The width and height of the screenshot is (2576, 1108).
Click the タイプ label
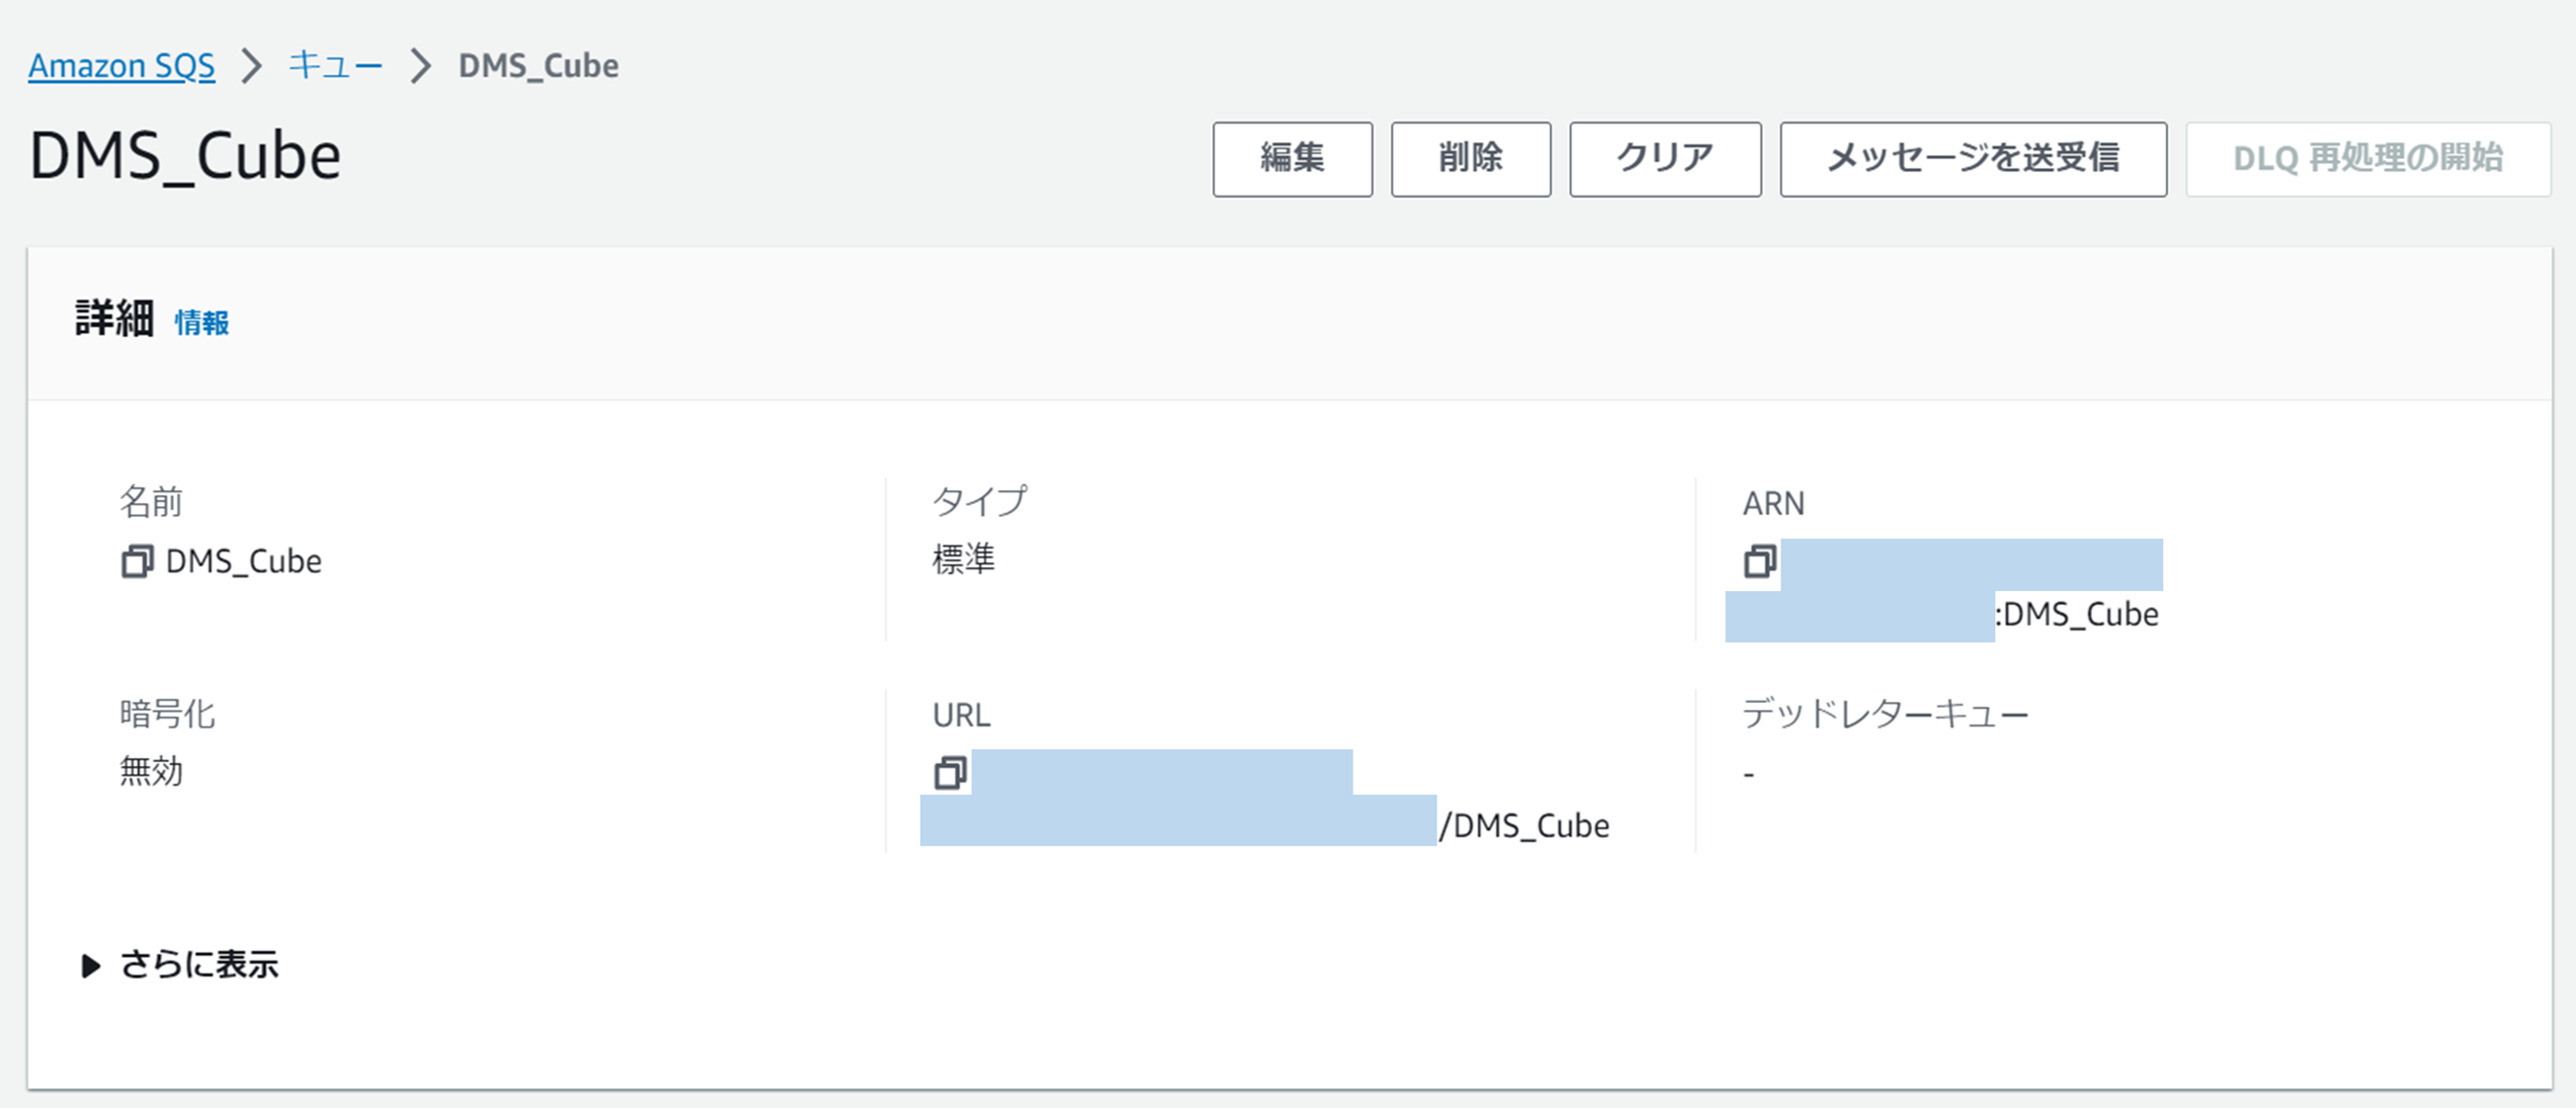click(x=979, y=502)
